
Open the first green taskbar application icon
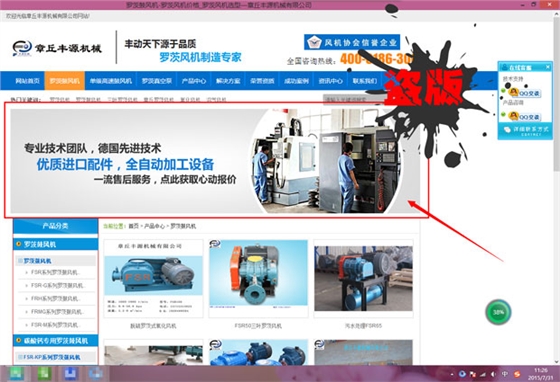[15, 373]
